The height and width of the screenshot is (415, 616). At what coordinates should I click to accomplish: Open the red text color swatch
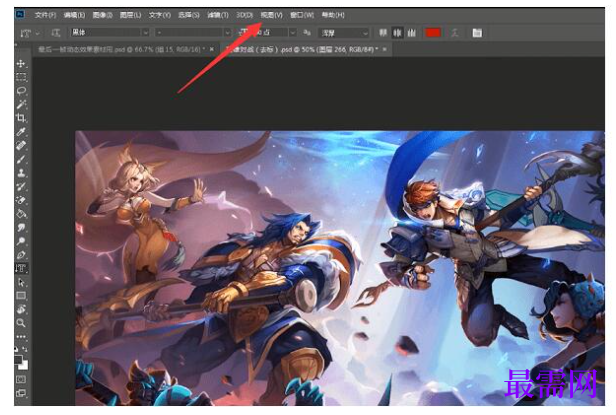[433, 33]
